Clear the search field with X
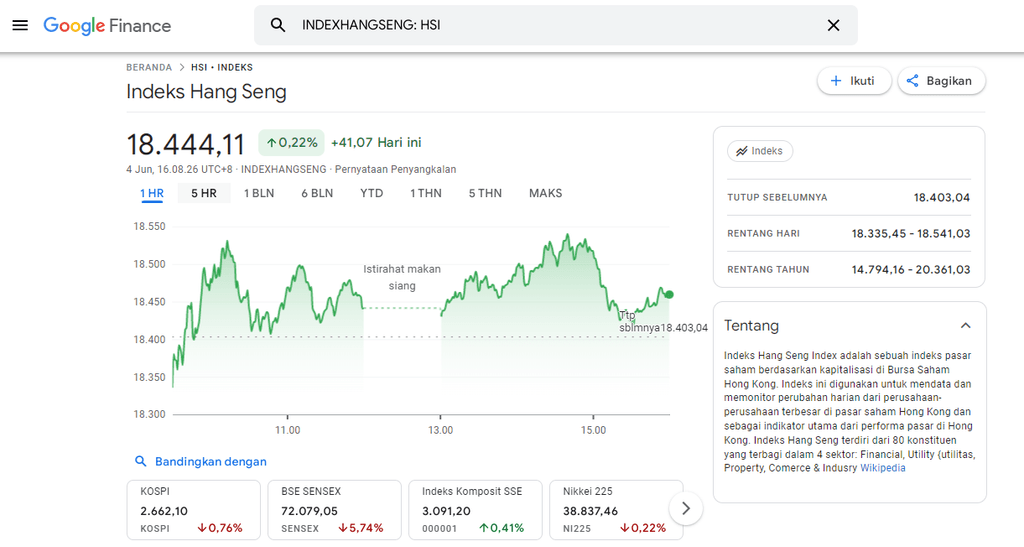 click(833, 25)
